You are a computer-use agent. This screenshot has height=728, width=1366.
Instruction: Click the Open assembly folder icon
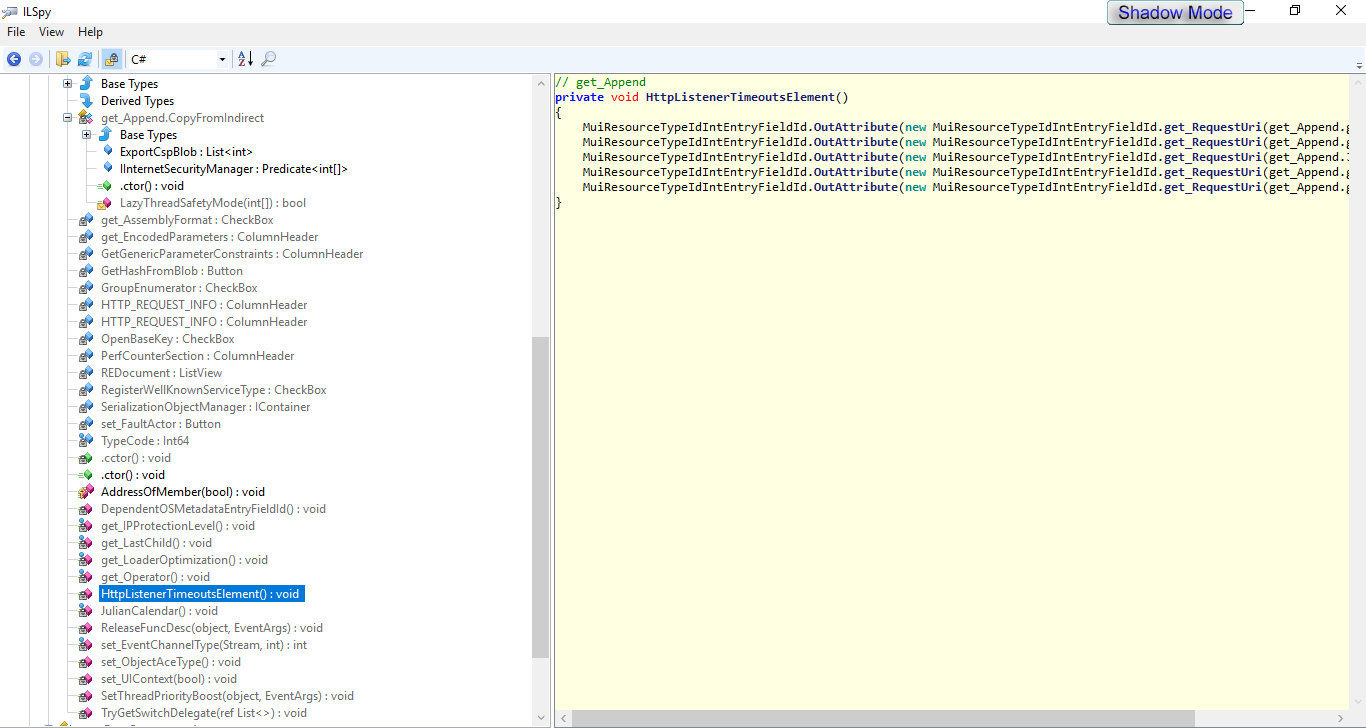coord(63,59)
